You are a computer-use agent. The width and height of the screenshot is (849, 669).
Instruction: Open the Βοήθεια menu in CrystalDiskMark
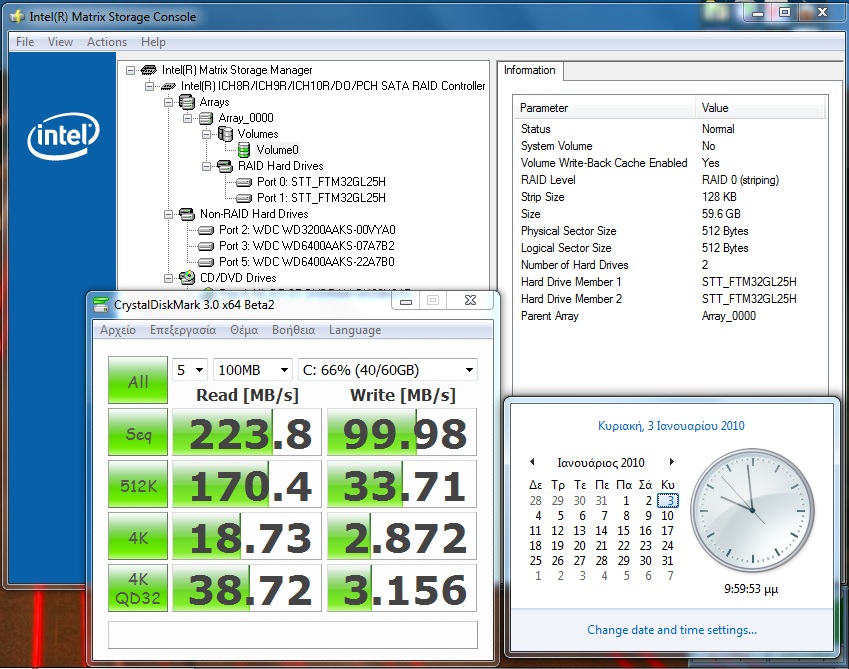[x=293, y=330]
